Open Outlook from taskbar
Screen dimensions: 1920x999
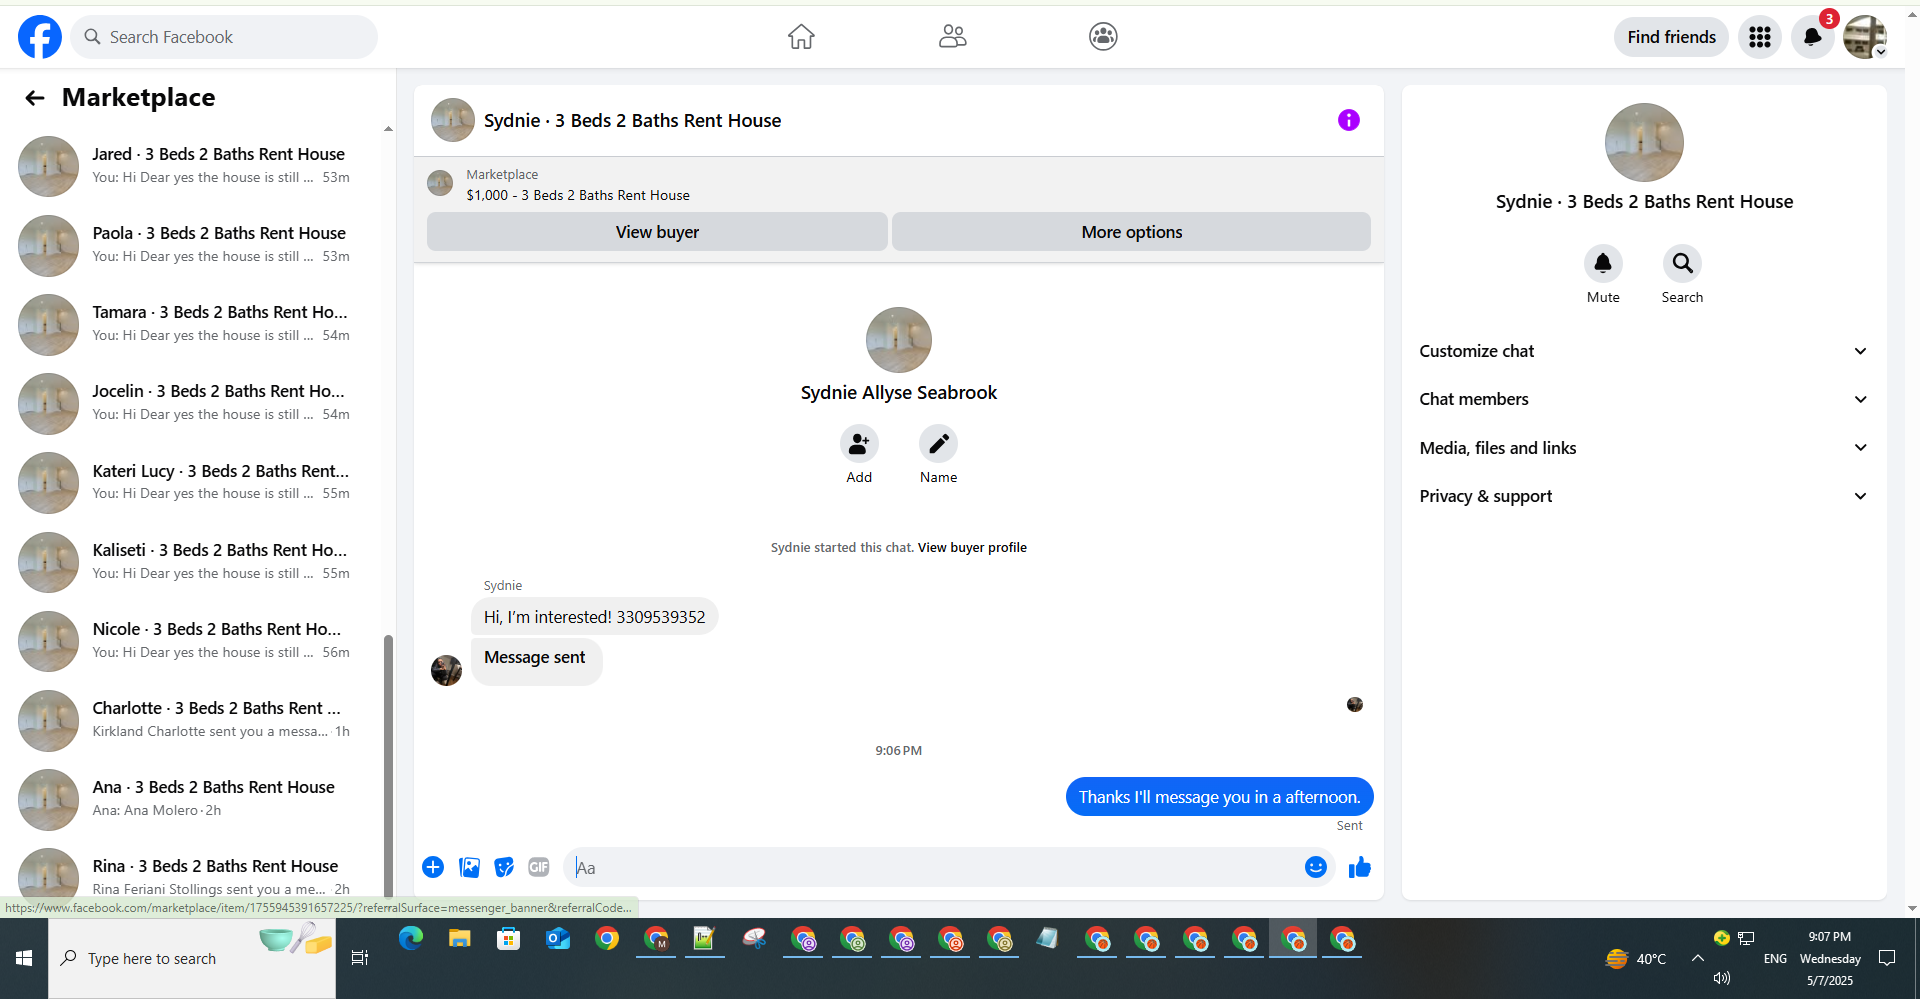[x=558, y=939]
